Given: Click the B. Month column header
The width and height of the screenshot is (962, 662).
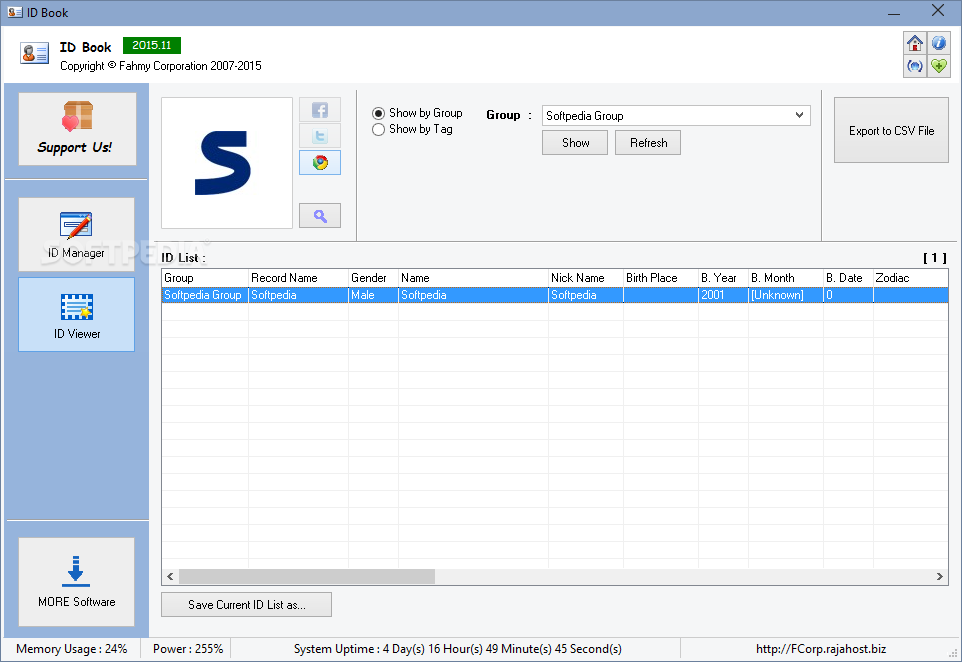Looking at the screenshot, I should (786, 278).
